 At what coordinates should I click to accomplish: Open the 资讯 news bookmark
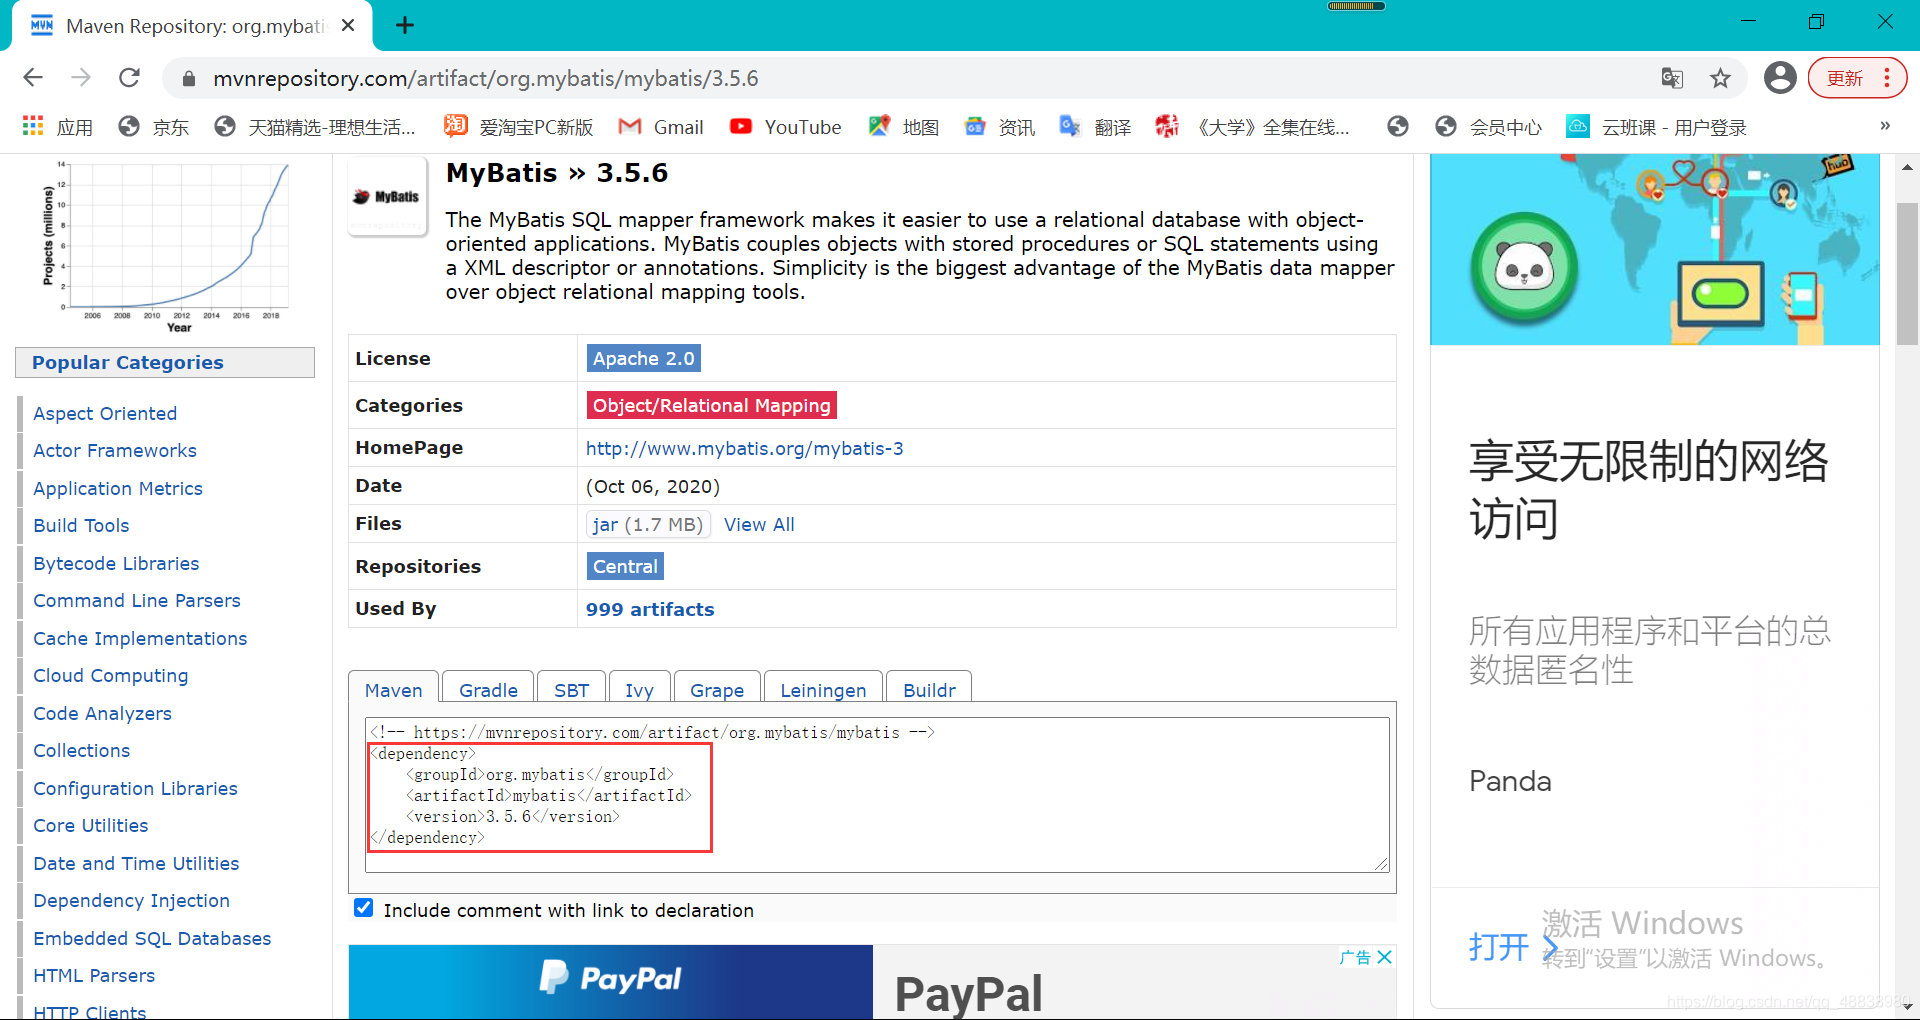(1000, 127)
